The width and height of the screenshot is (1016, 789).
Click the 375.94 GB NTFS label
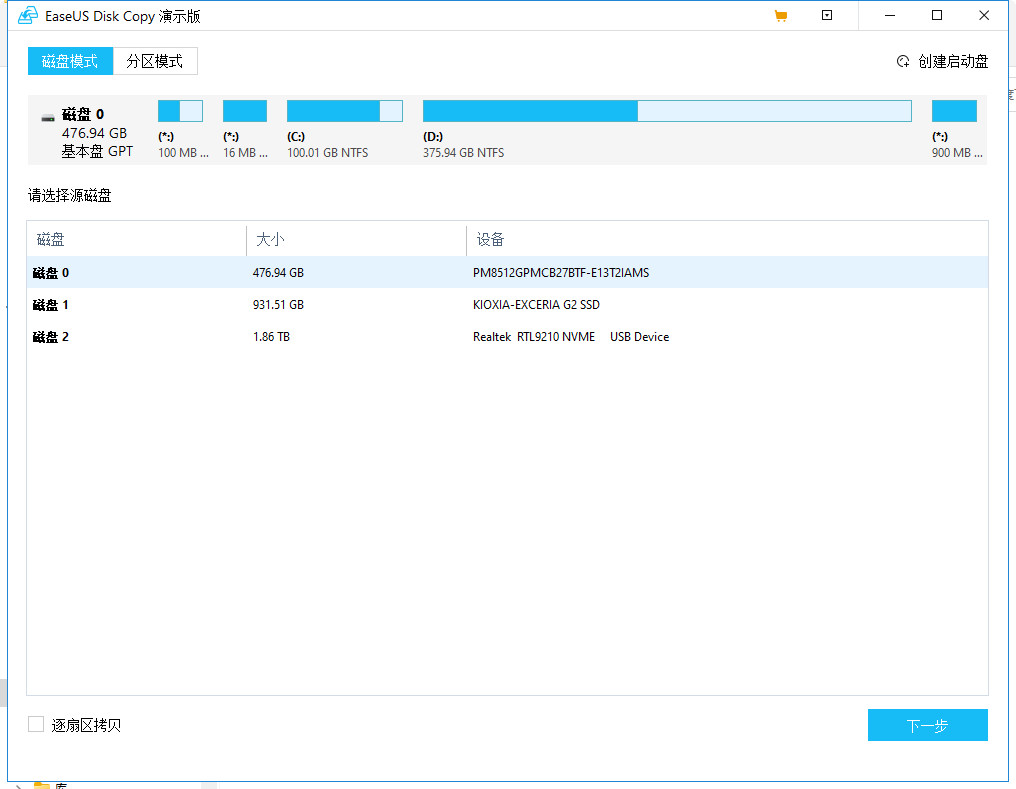pos(463,153)
